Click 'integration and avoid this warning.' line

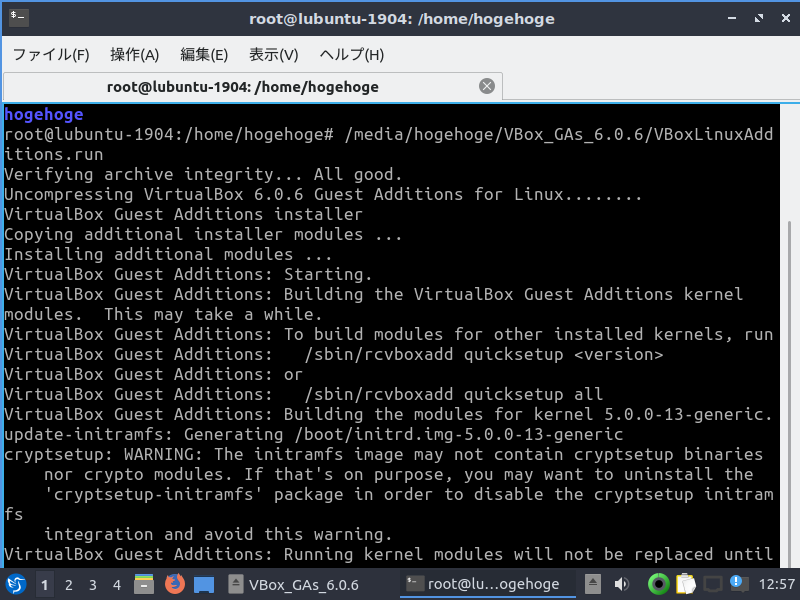pyautogui.click(x=218, y=535)
